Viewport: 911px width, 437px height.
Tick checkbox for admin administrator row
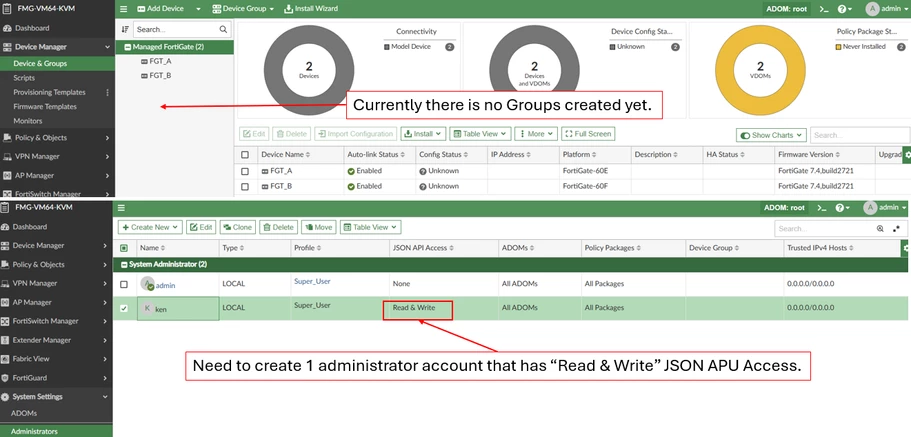pyautogui.click(x=124, y=284)
